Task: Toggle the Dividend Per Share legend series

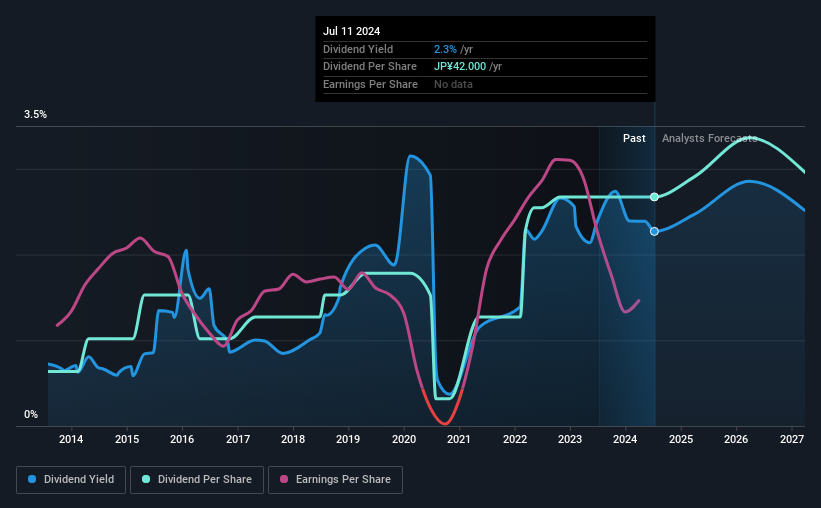Action: pyautogui.click(x=197, y=480)
